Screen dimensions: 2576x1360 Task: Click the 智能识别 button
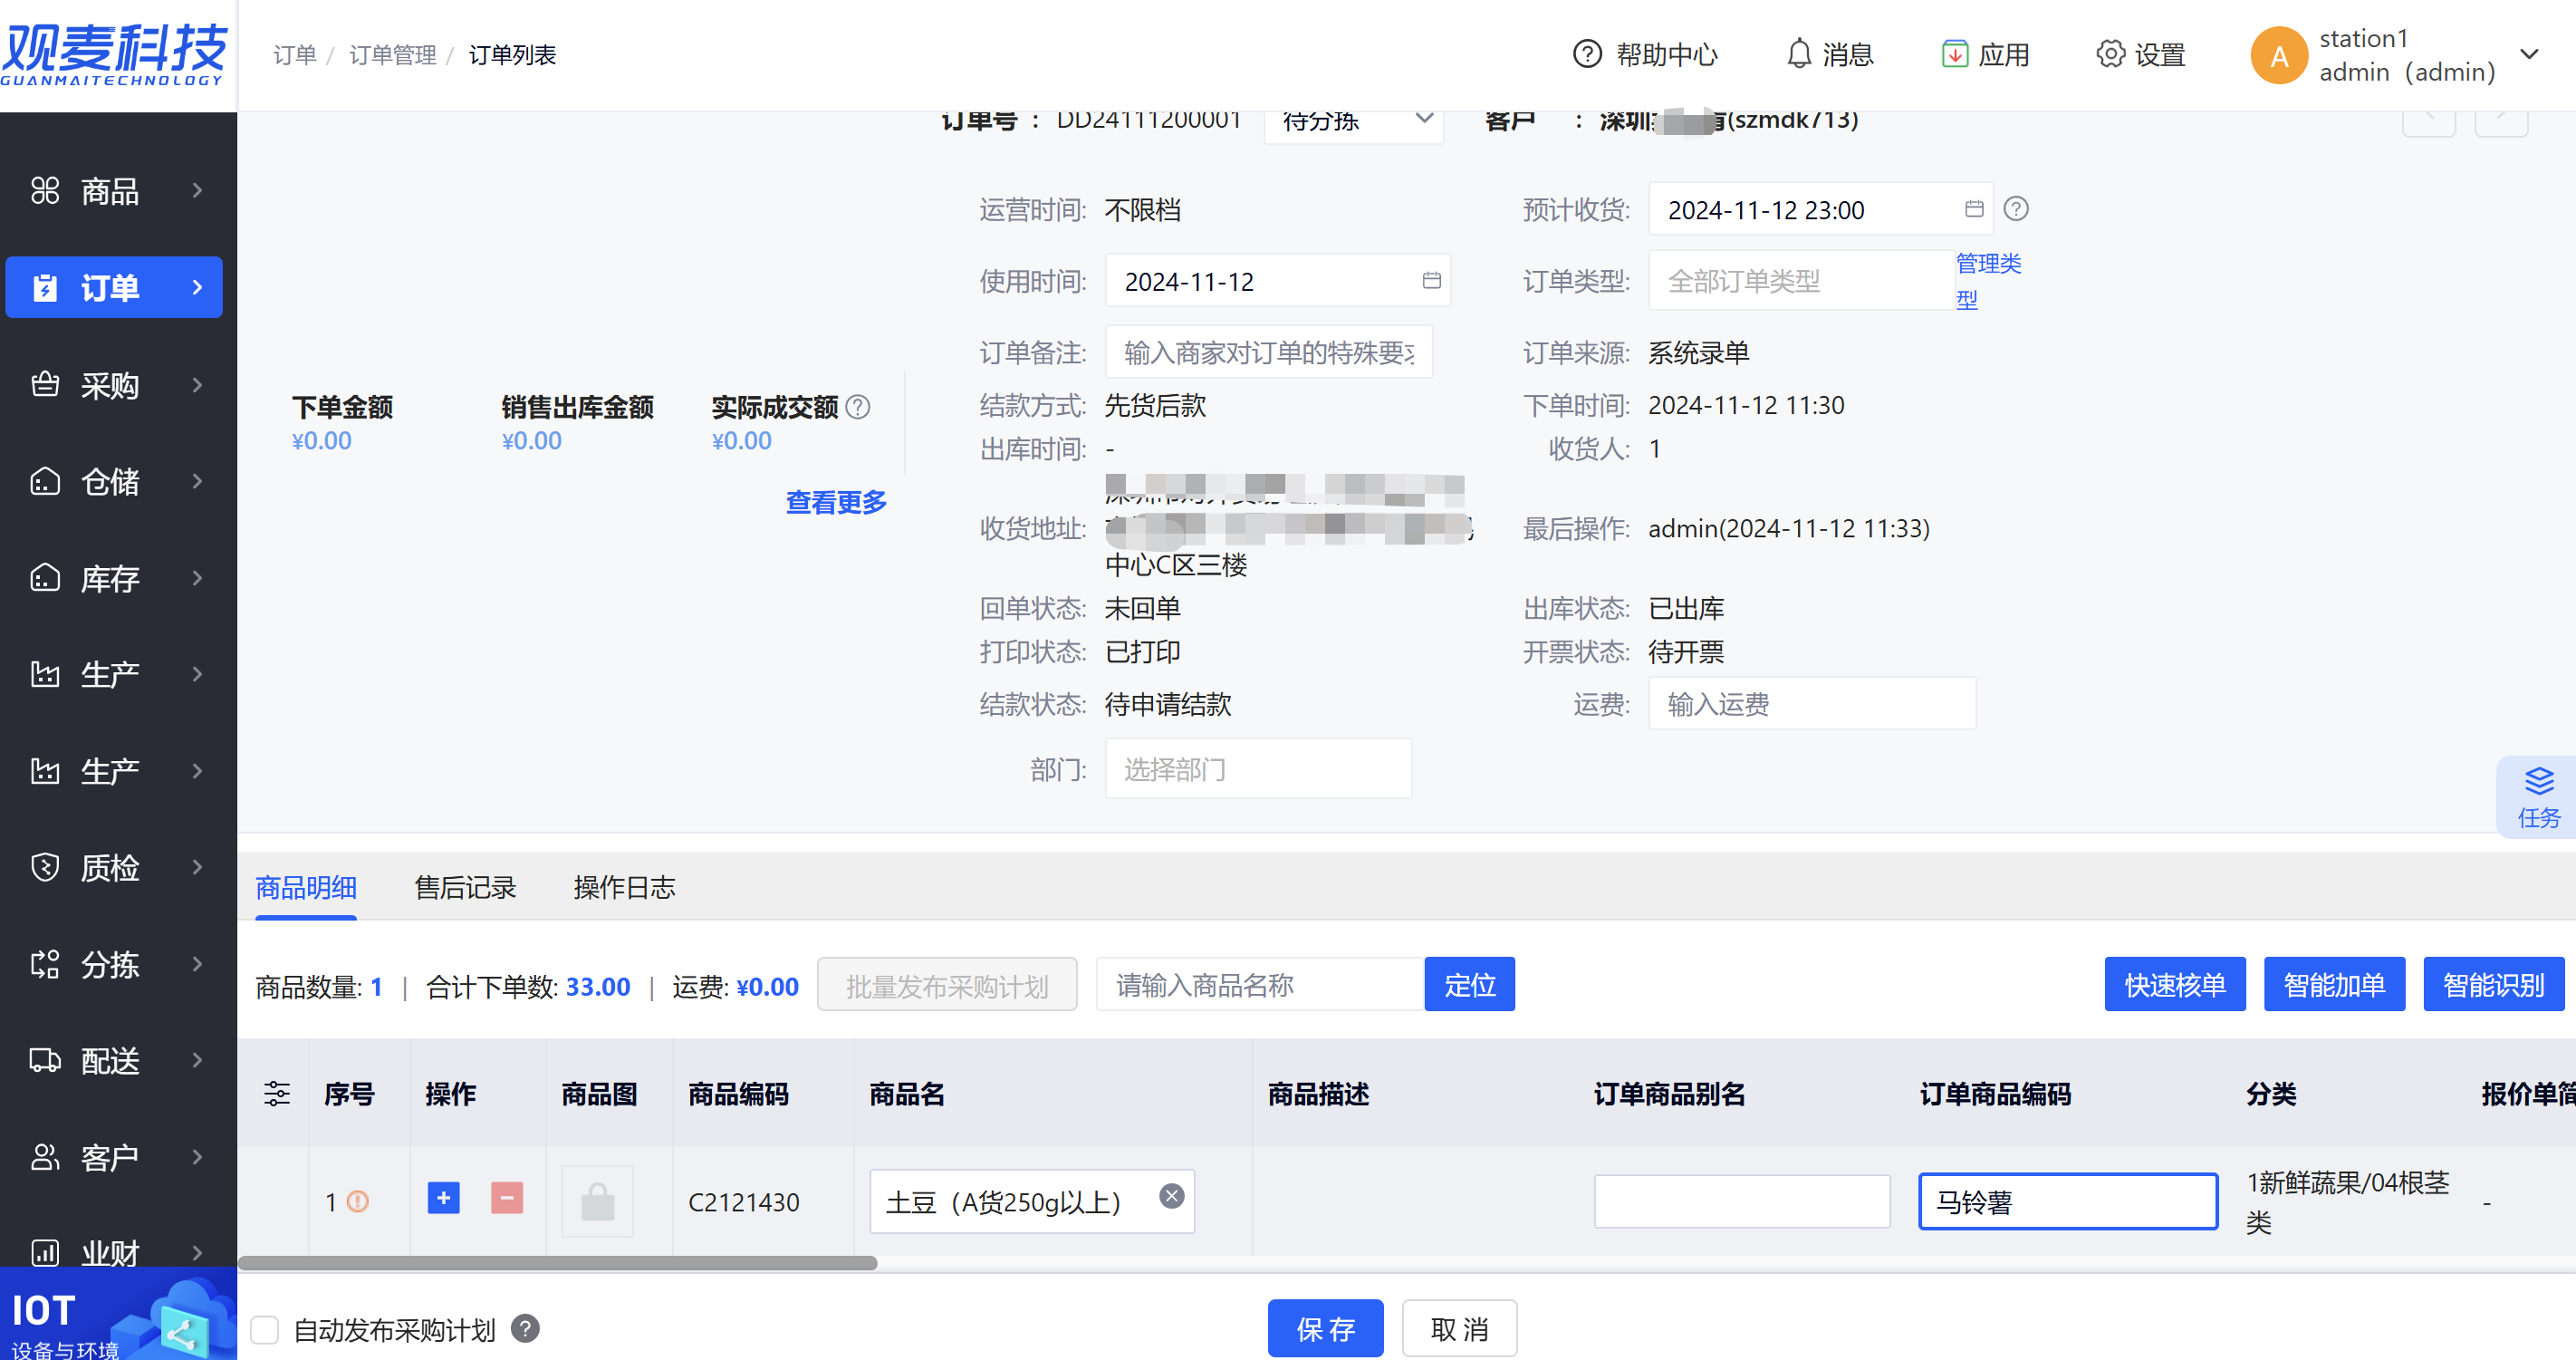click(2494, 984)
